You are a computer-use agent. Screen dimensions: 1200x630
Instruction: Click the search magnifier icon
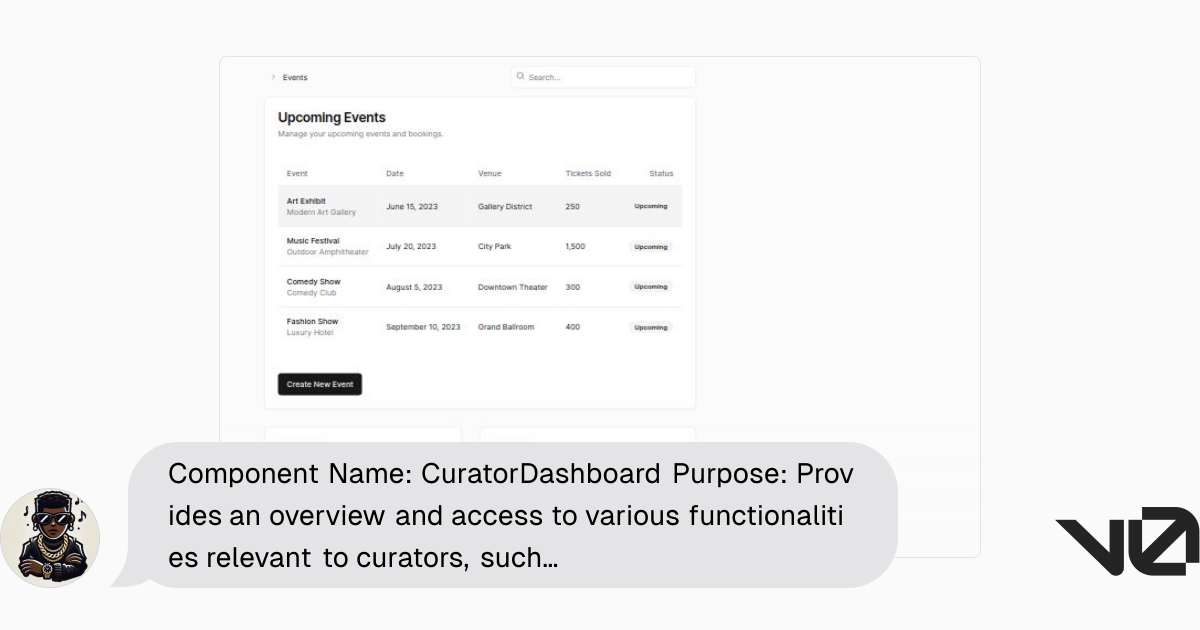(x=520, y=76)
